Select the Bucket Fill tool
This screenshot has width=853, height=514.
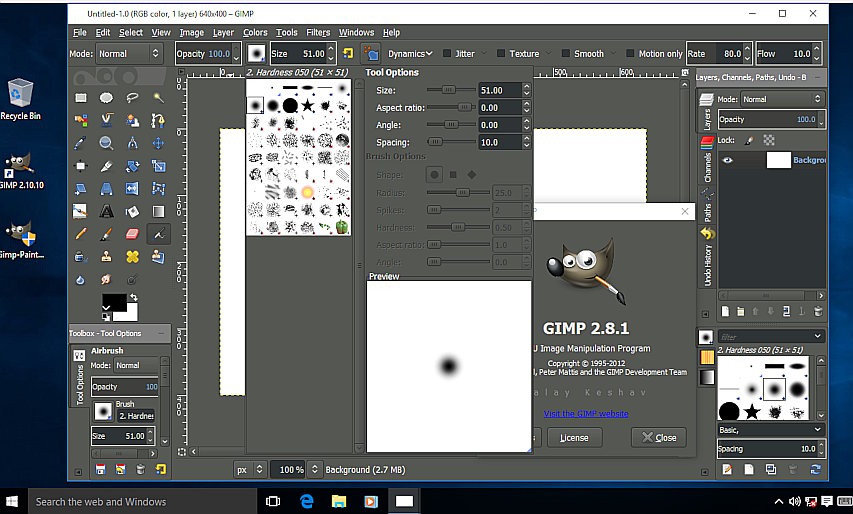tap(132, 212)
